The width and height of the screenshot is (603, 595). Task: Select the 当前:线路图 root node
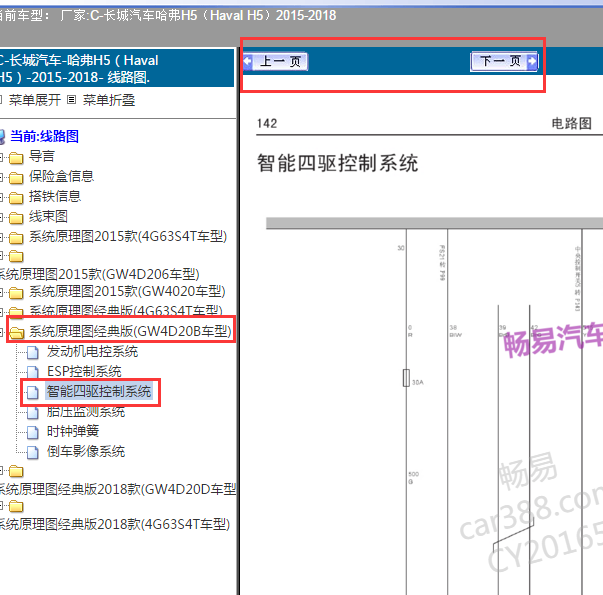44,136
